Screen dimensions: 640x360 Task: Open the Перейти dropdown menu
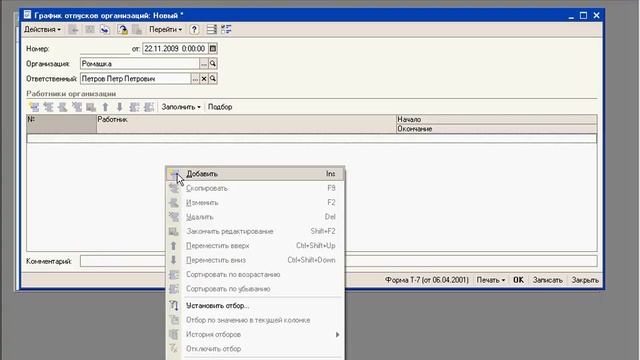coord(165,29)
